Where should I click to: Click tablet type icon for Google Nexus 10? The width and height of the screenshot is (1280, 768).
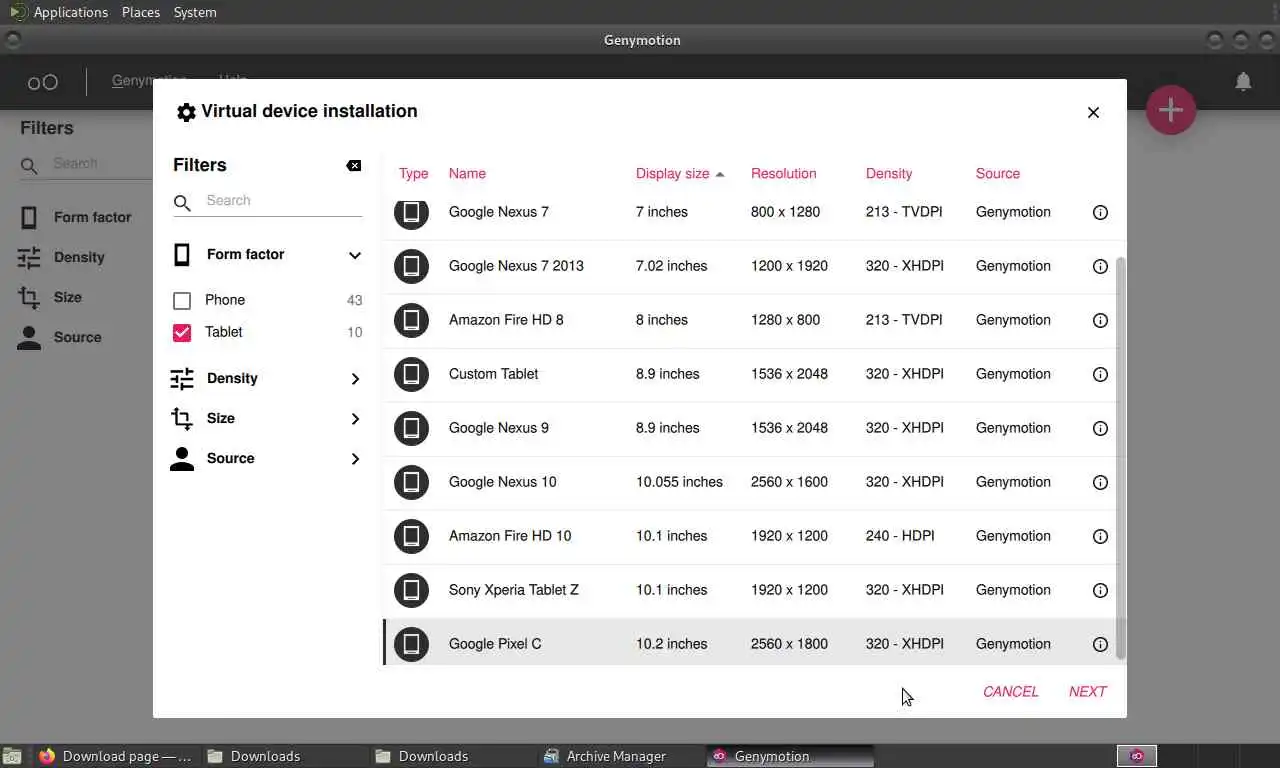tap(411, 482)
